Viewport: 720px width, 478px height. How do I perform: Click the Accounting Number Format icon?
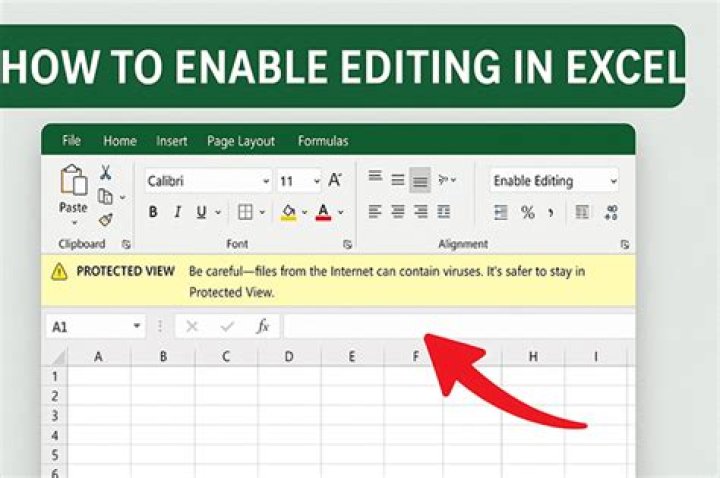[x=501, y=212]
